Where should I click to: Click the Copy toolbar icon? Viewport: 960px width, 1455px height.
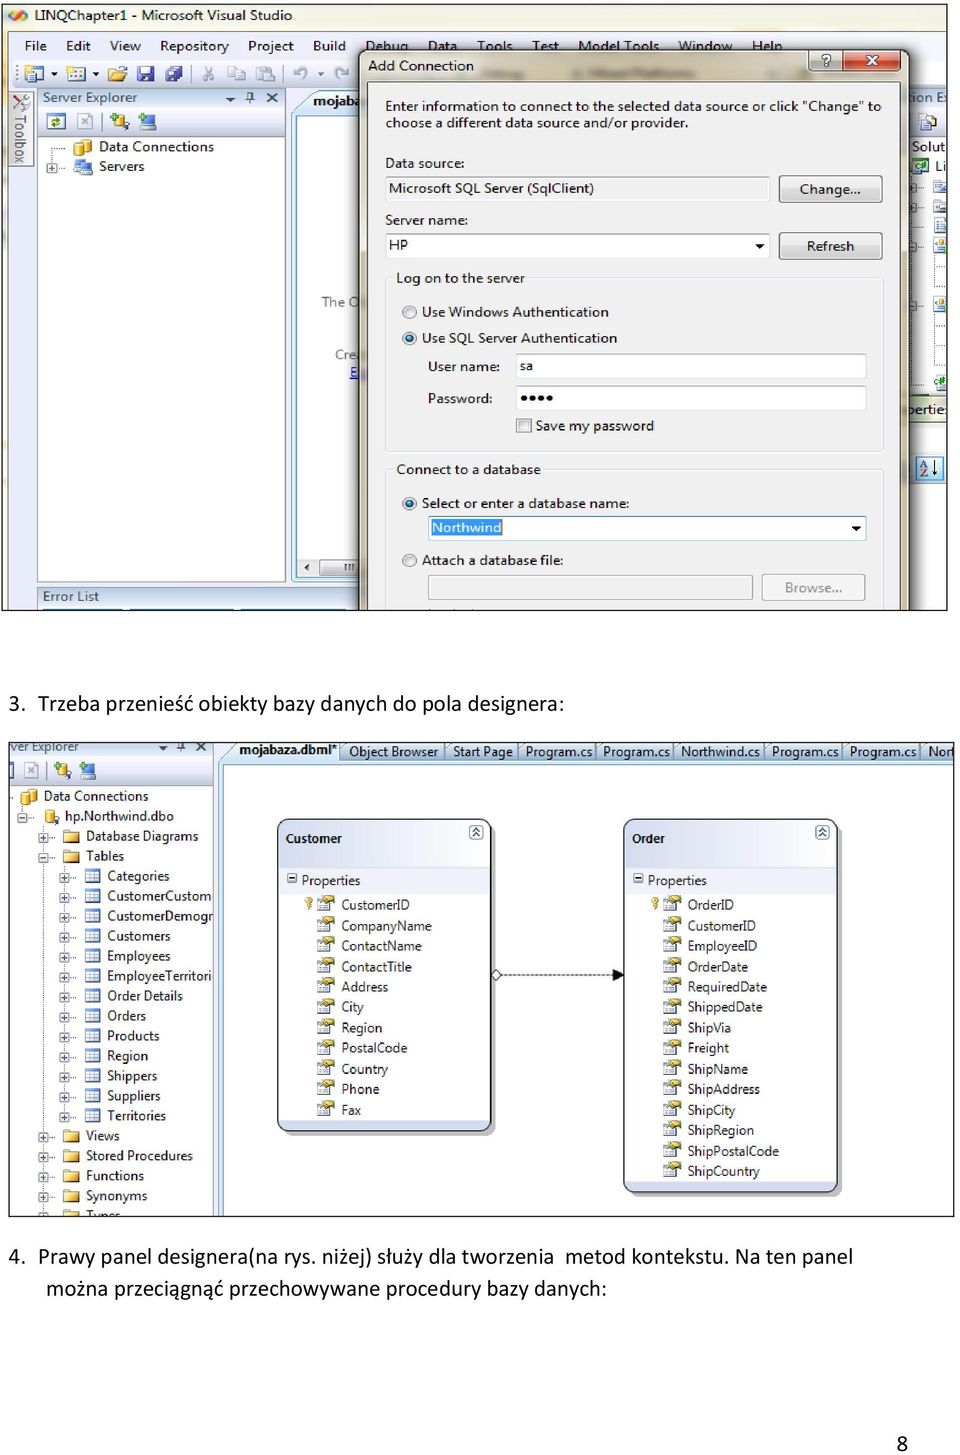tap(237, 74)
